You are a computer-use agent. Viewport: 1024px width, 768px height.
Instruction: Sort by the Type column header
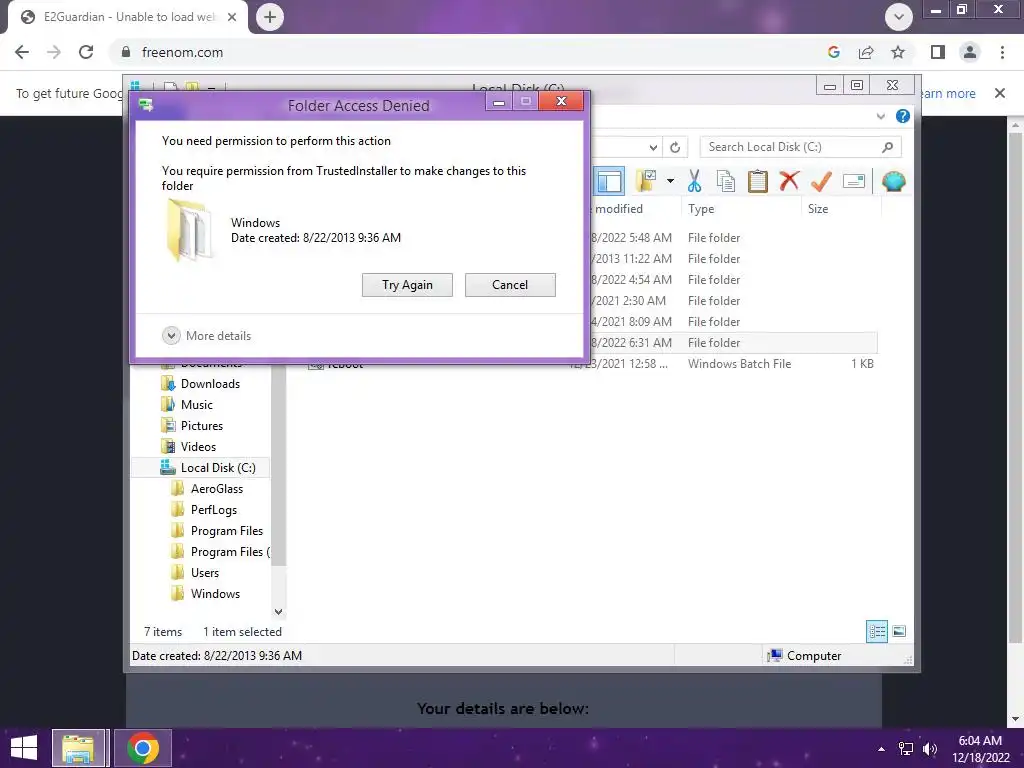point(701,209)
